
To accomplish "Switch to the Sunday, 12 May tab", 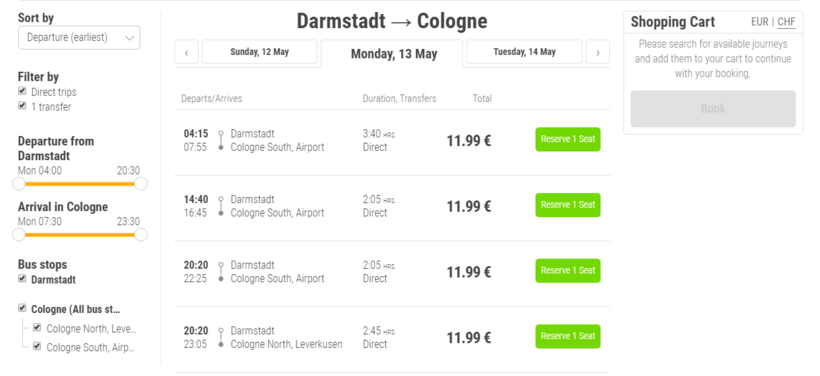I will (x=259, y=52).
